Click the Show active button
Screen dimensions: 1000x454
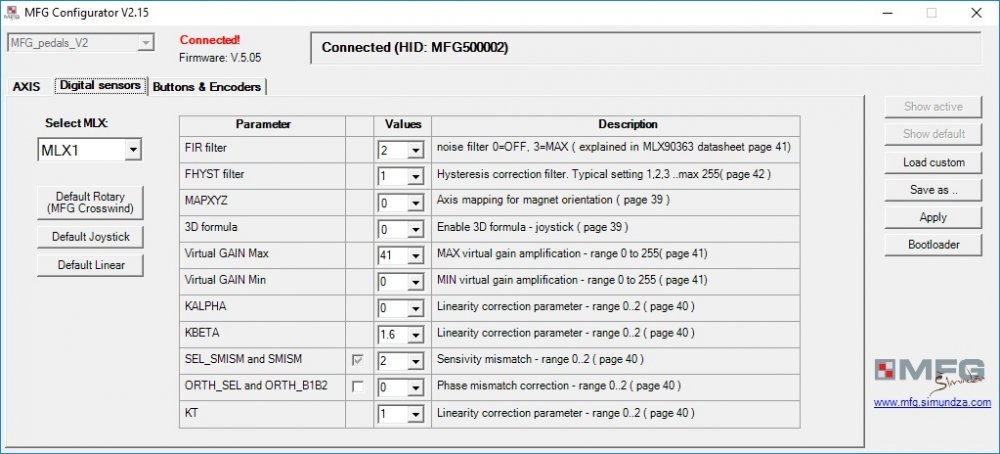click(933, 107)
